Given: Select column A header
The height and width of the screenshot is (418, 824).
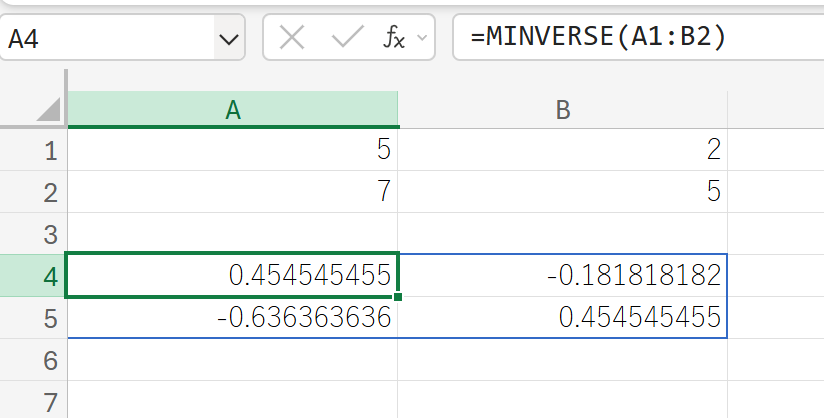Looking at the screenshot, I should [x=232, y=111].
